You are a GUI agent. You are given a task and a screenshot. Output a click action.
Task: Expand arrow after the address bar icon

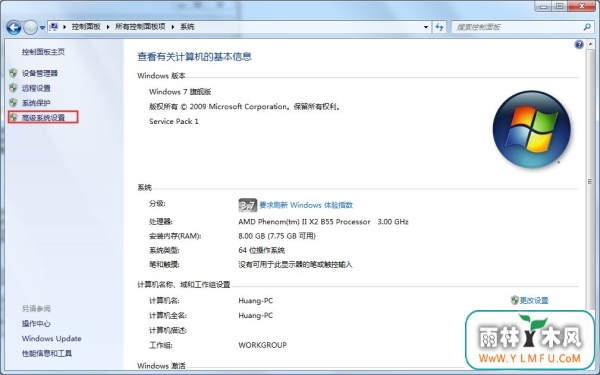click(64, 27)
